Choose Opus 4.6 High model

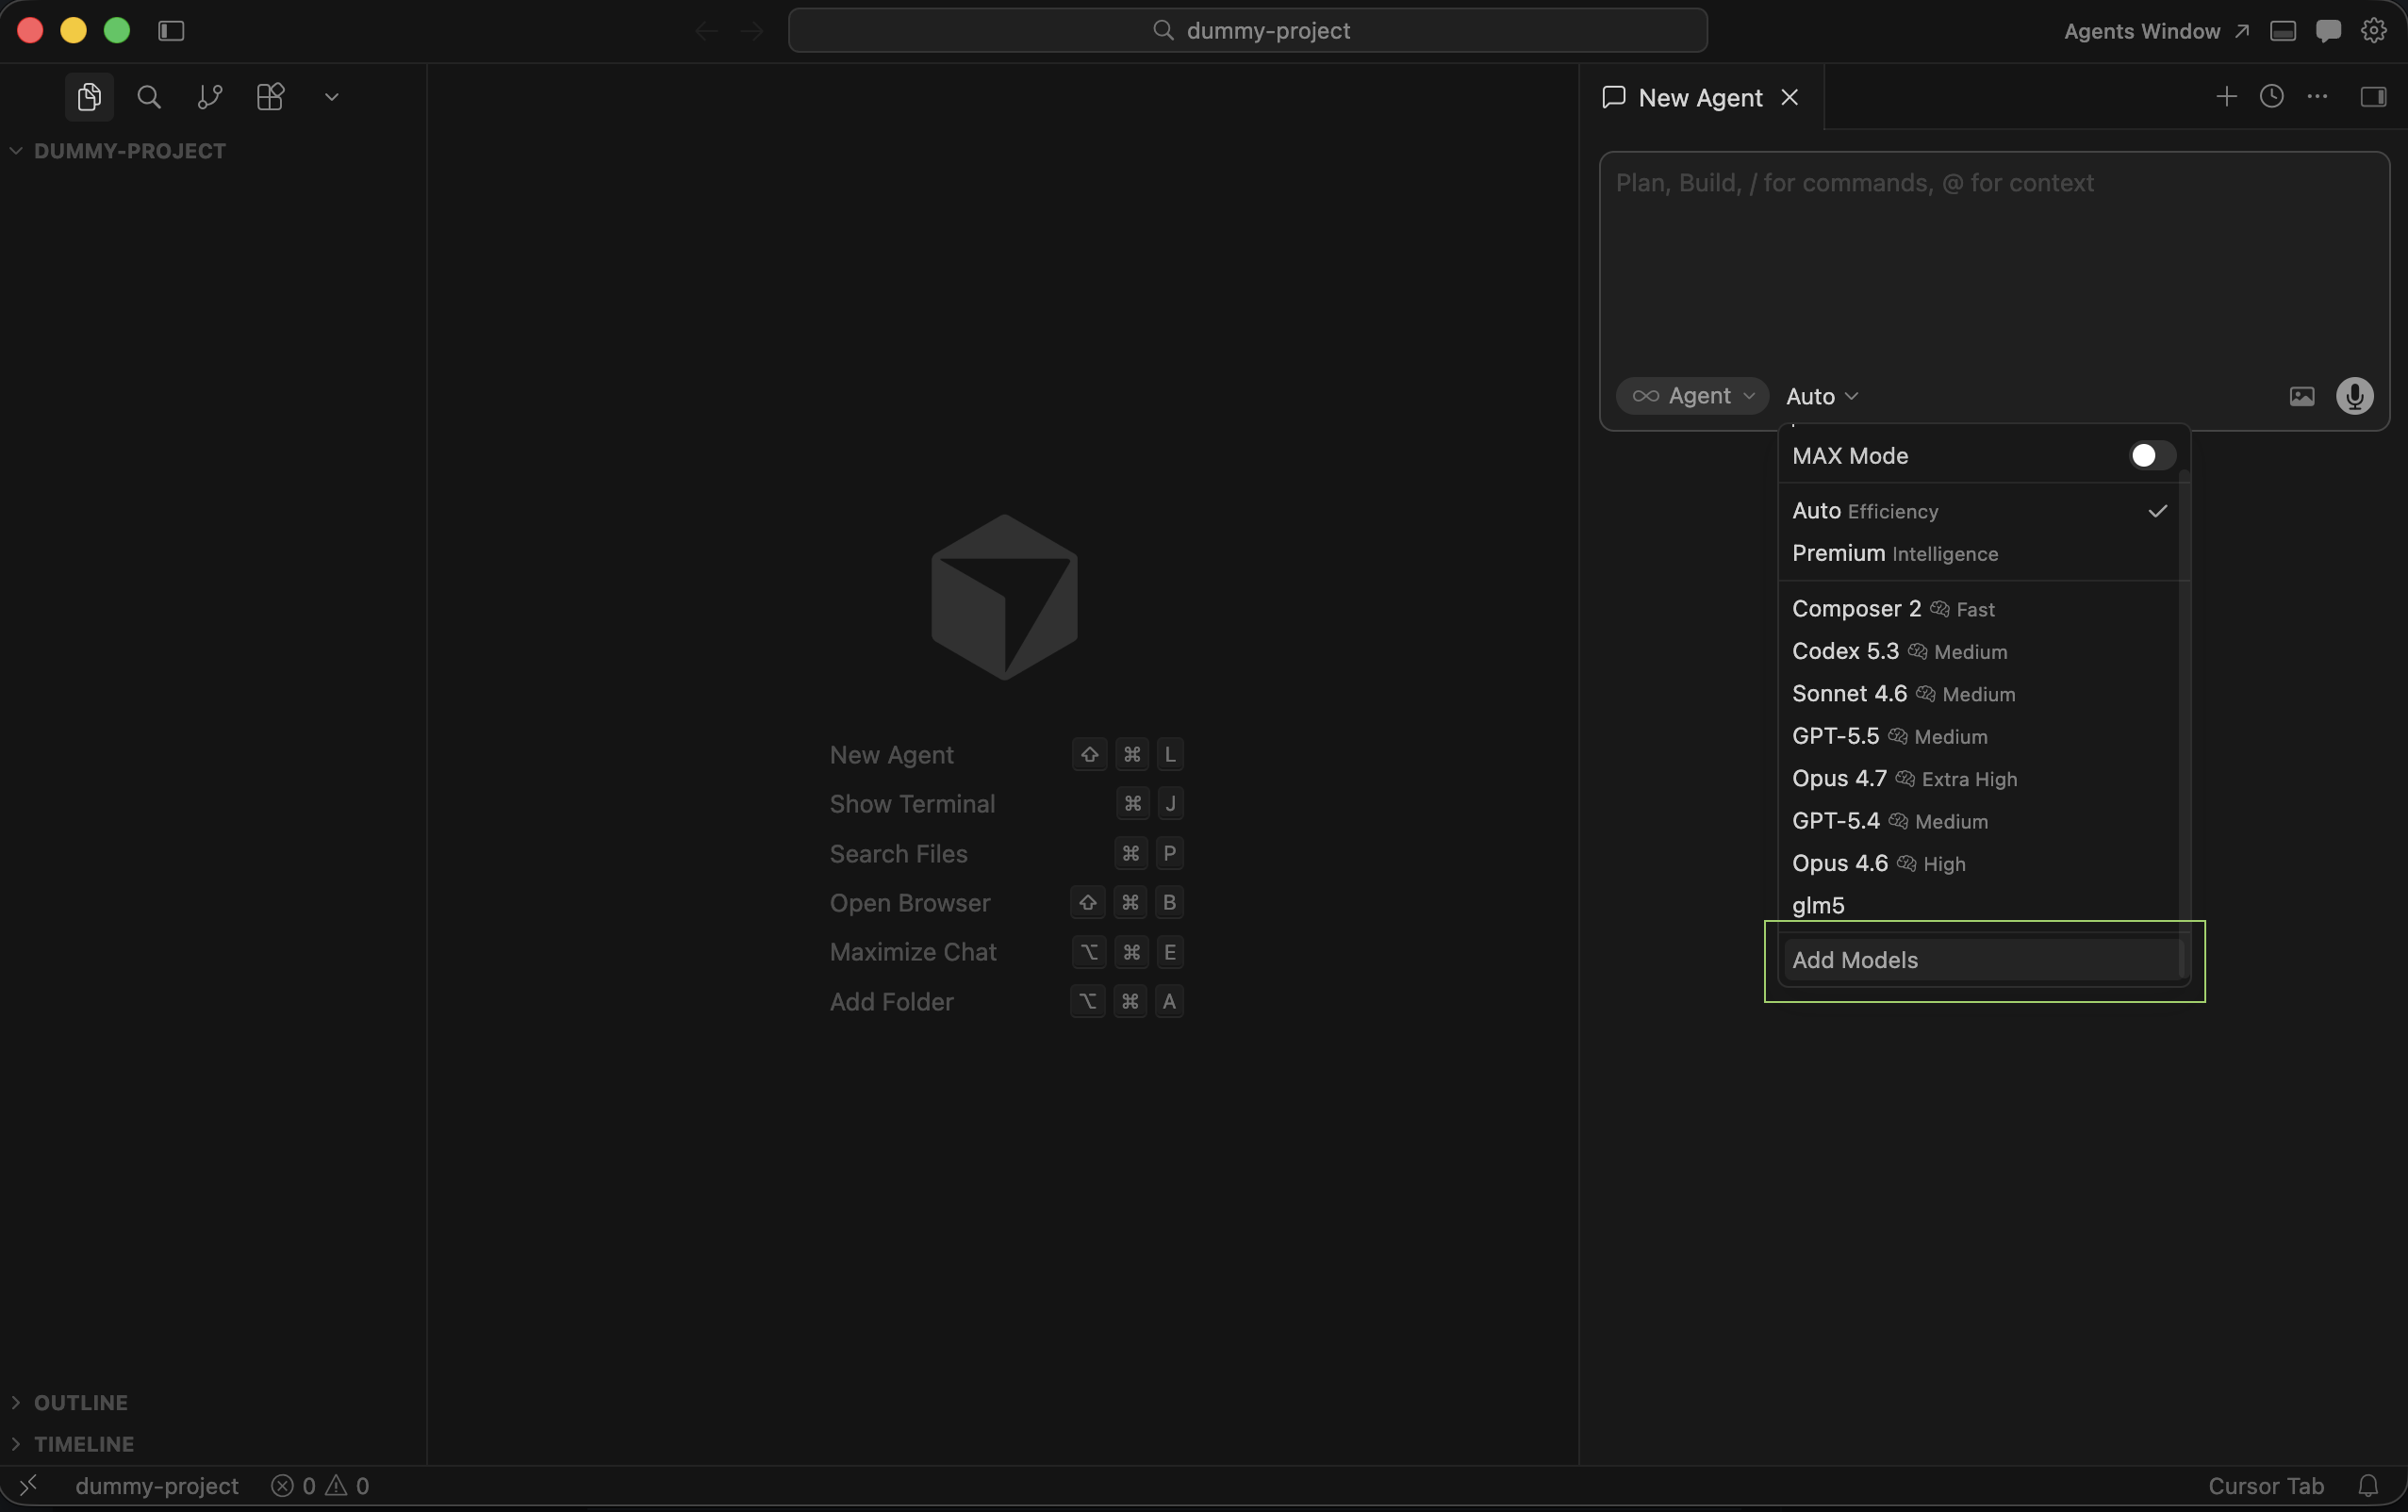1981,863
